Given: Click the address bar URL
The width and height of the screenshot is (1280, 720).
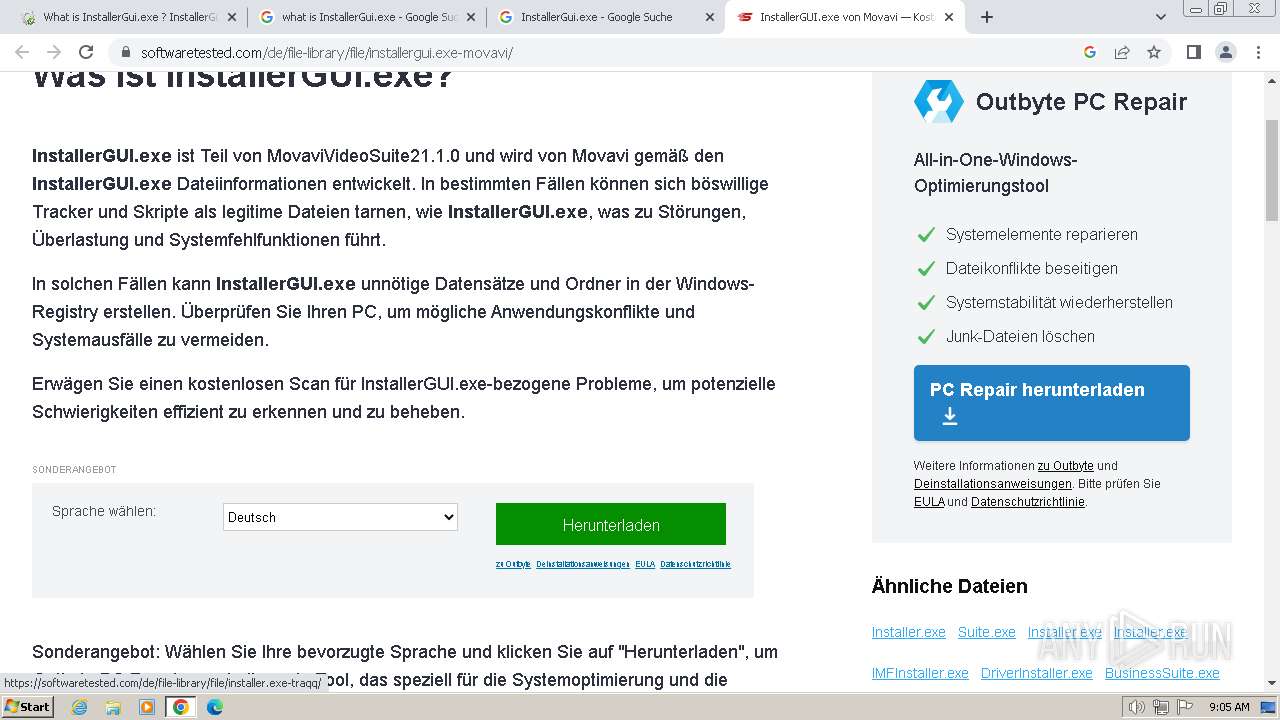Looking at the screenshot, I should click(327, 53).
